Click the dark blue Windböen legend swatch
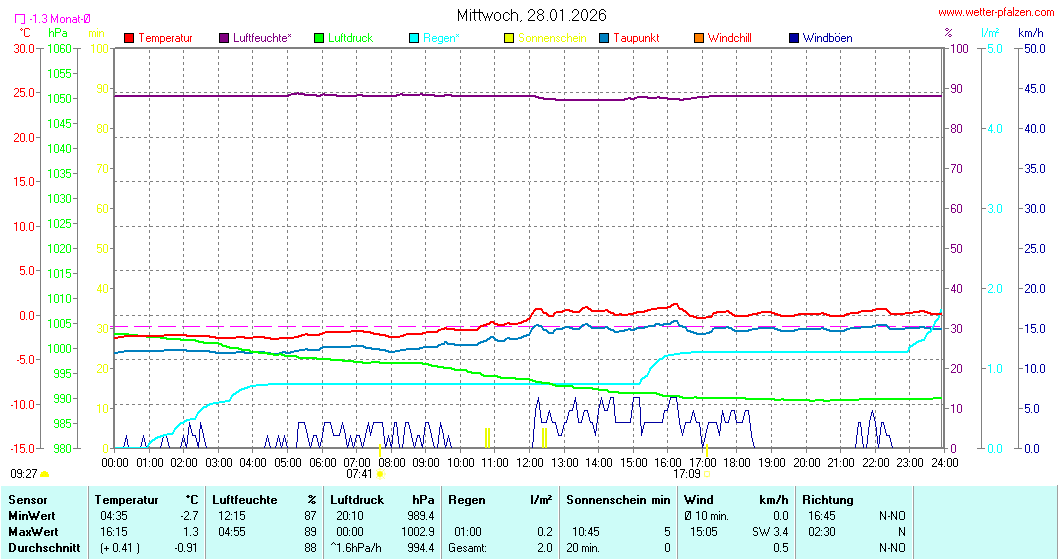Viewport: 1058px width, 559px height. [794, 38]
